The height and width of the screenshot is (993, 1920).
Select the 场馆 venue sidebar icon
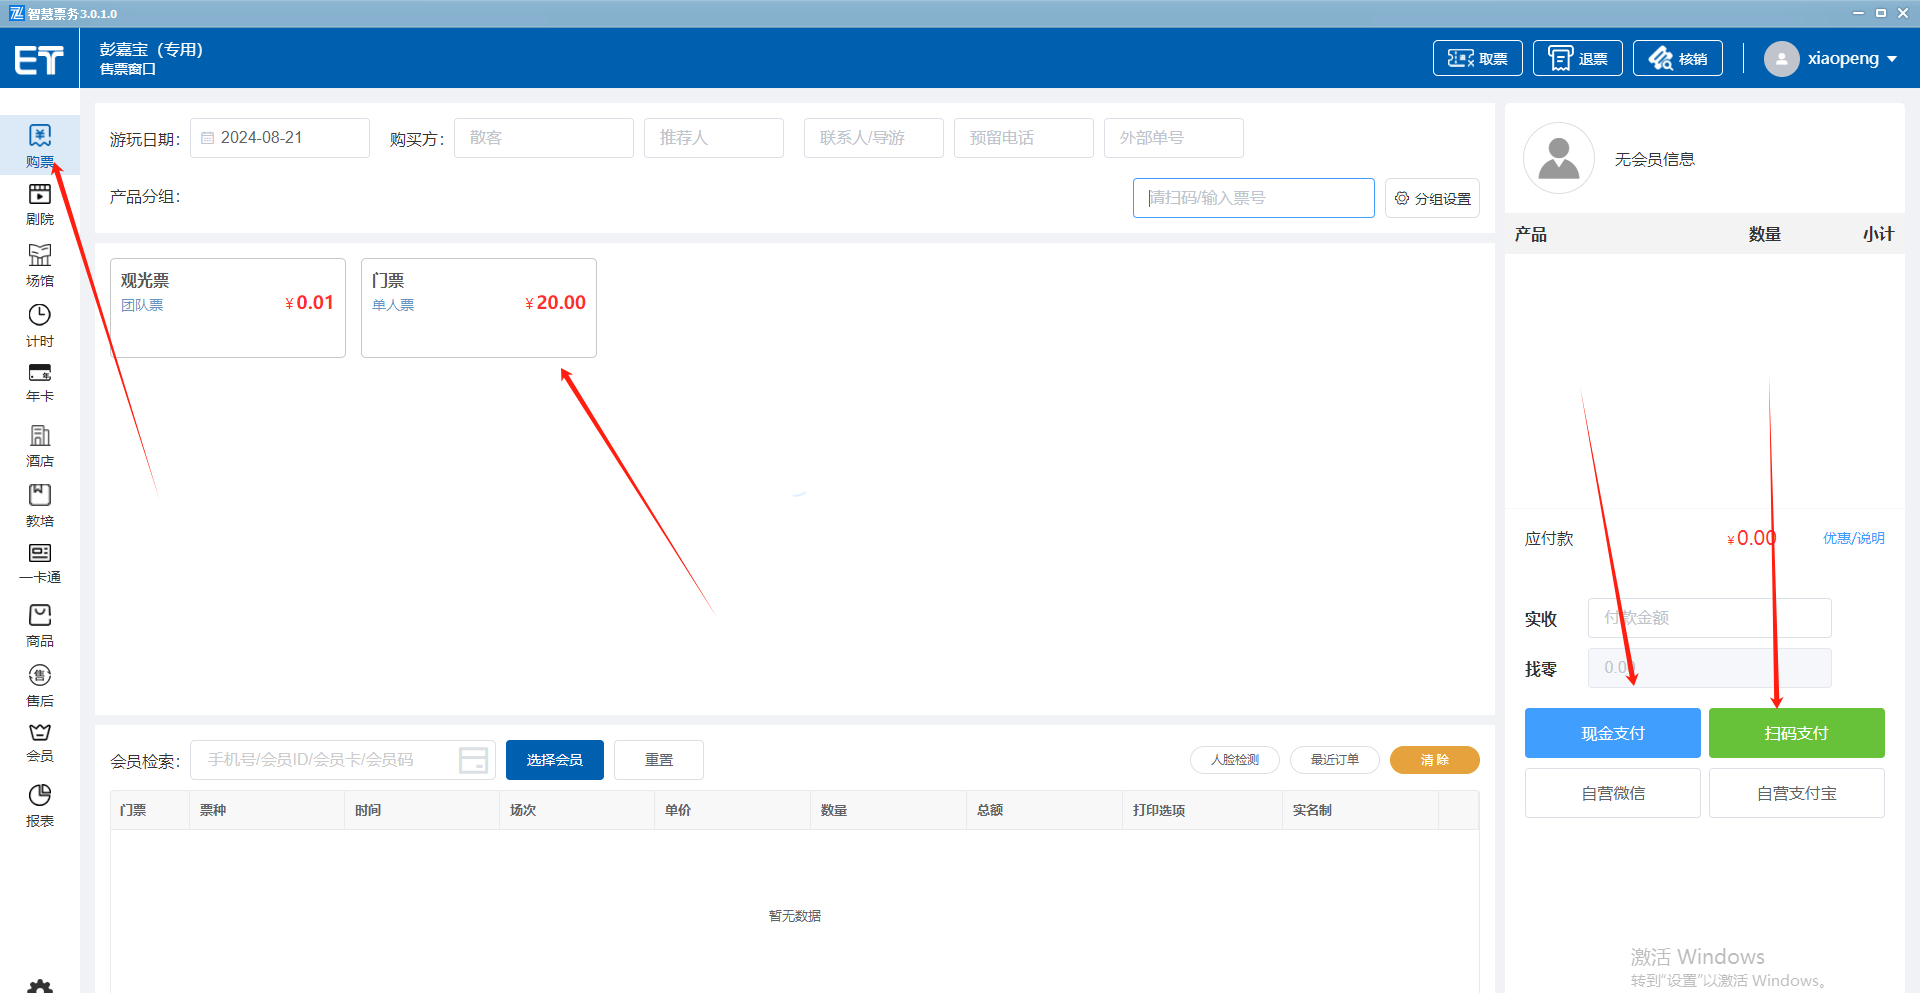(39, 265)
